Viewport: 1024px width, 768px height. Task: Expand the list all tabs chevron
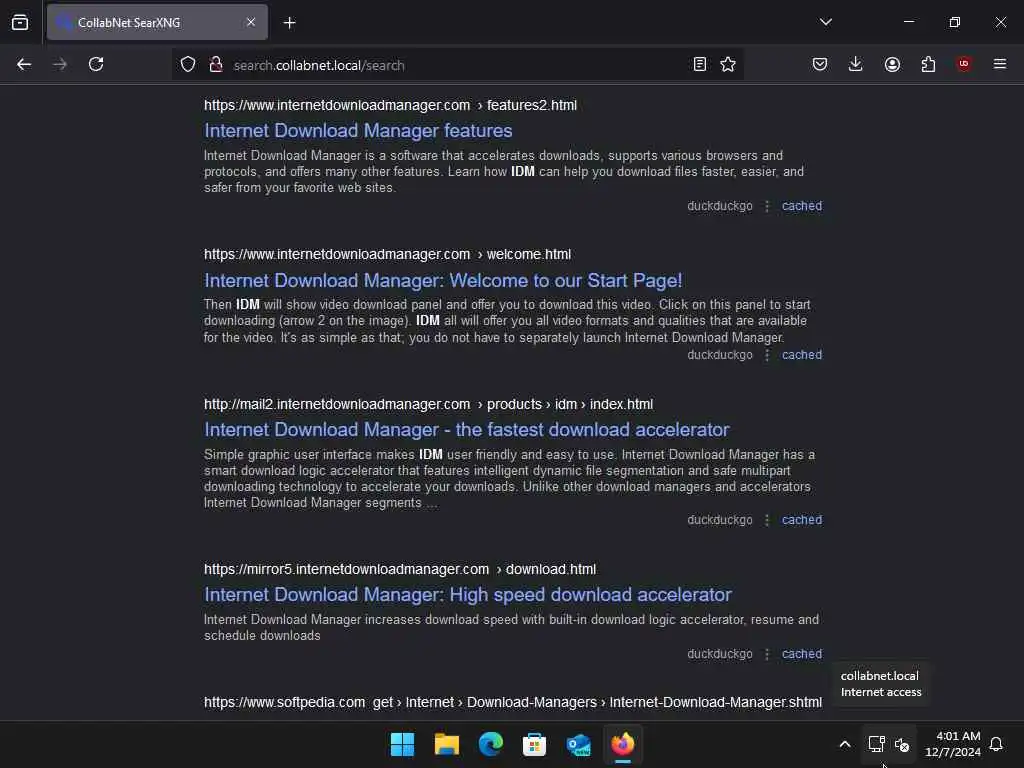[825, 22]
